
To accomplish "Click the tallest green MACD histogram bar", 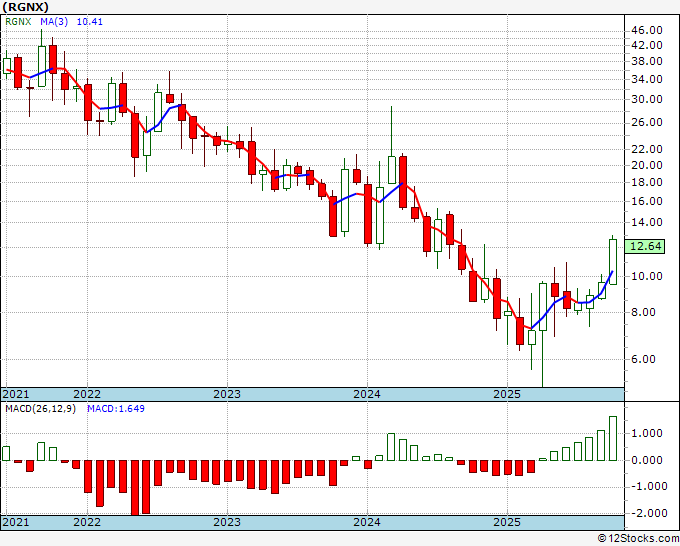I will coord(613,438).
